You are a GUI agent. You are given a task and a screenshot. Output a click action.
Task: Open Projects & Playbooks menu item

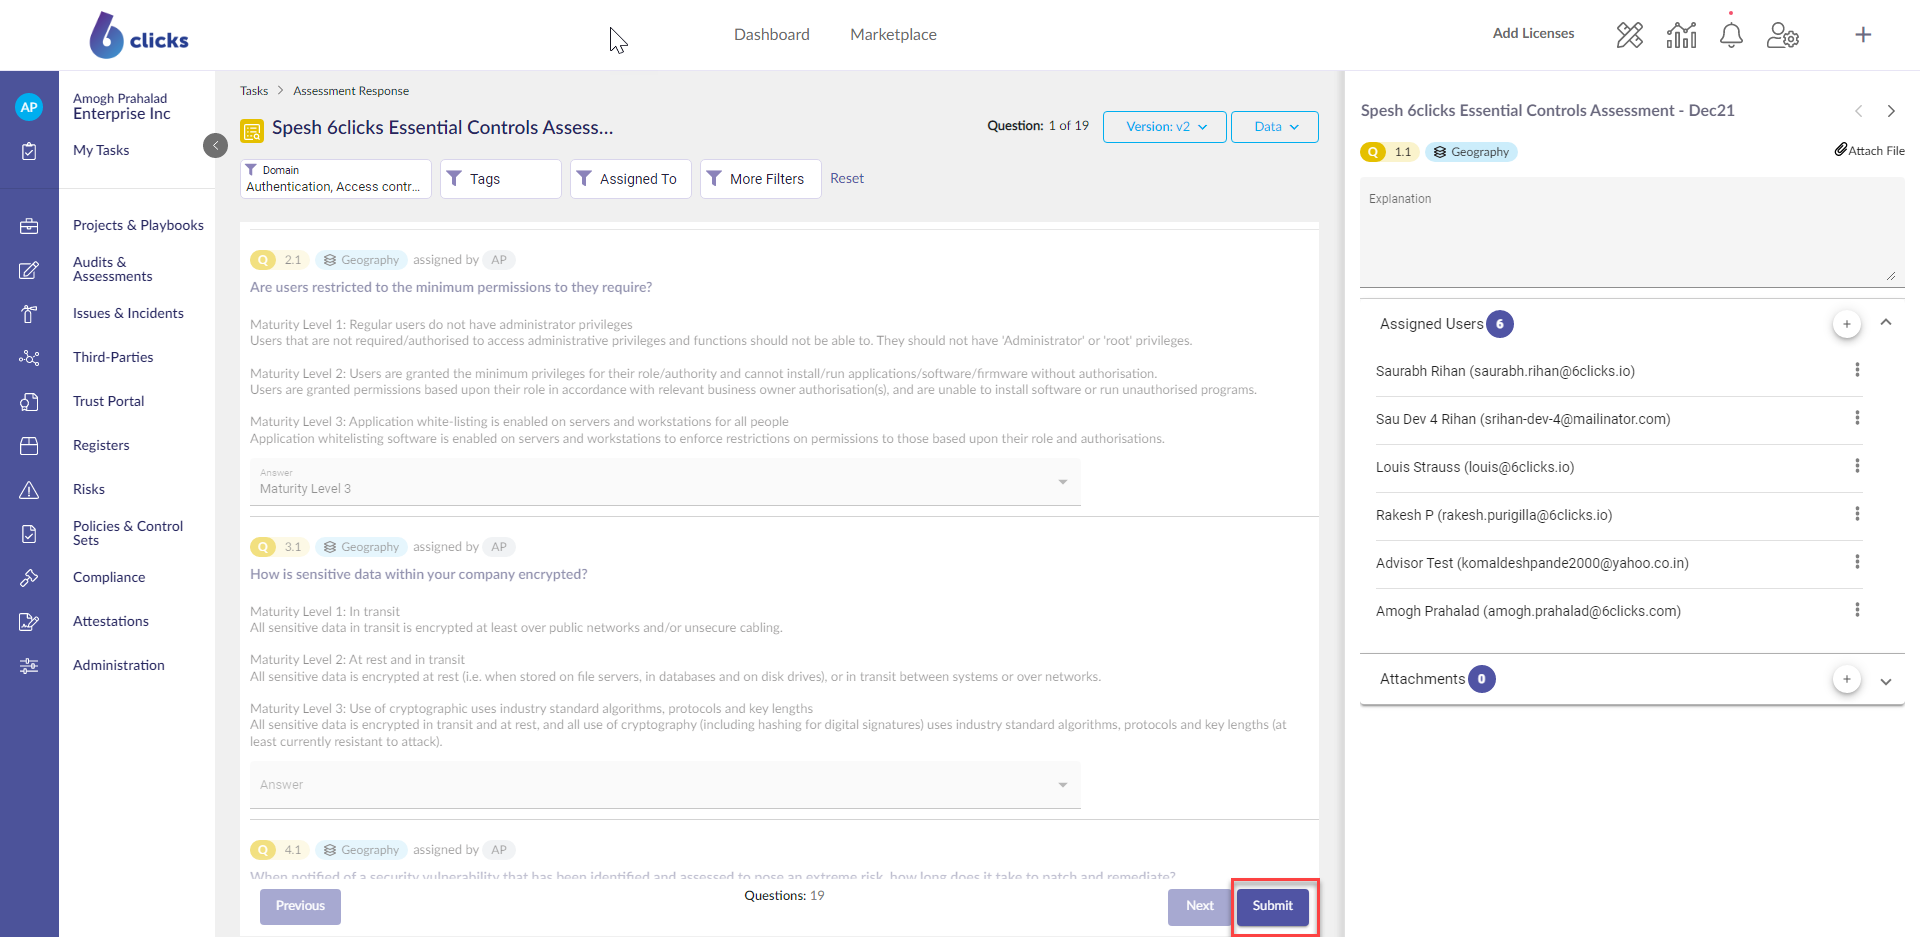pos(138,225)
